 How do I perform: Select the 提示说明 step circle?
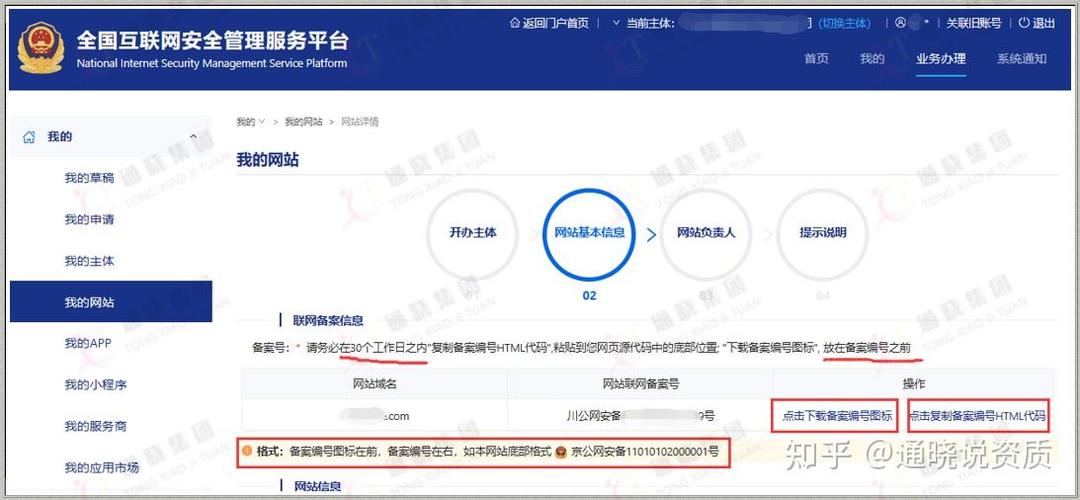click(x=822, y=234)
